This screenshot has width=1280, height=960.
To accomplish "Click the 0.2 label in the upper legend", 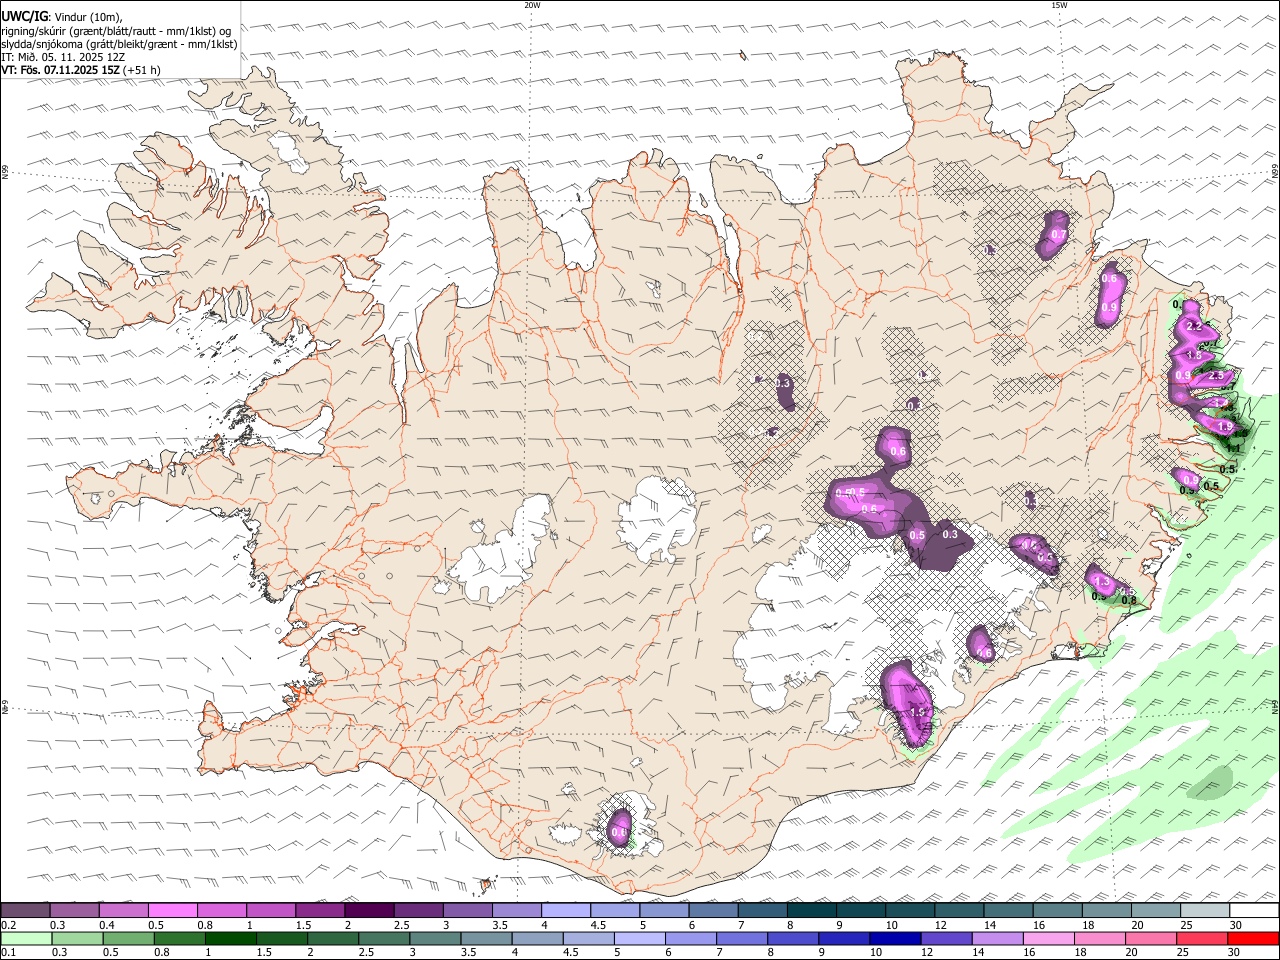I will (9, 925).
